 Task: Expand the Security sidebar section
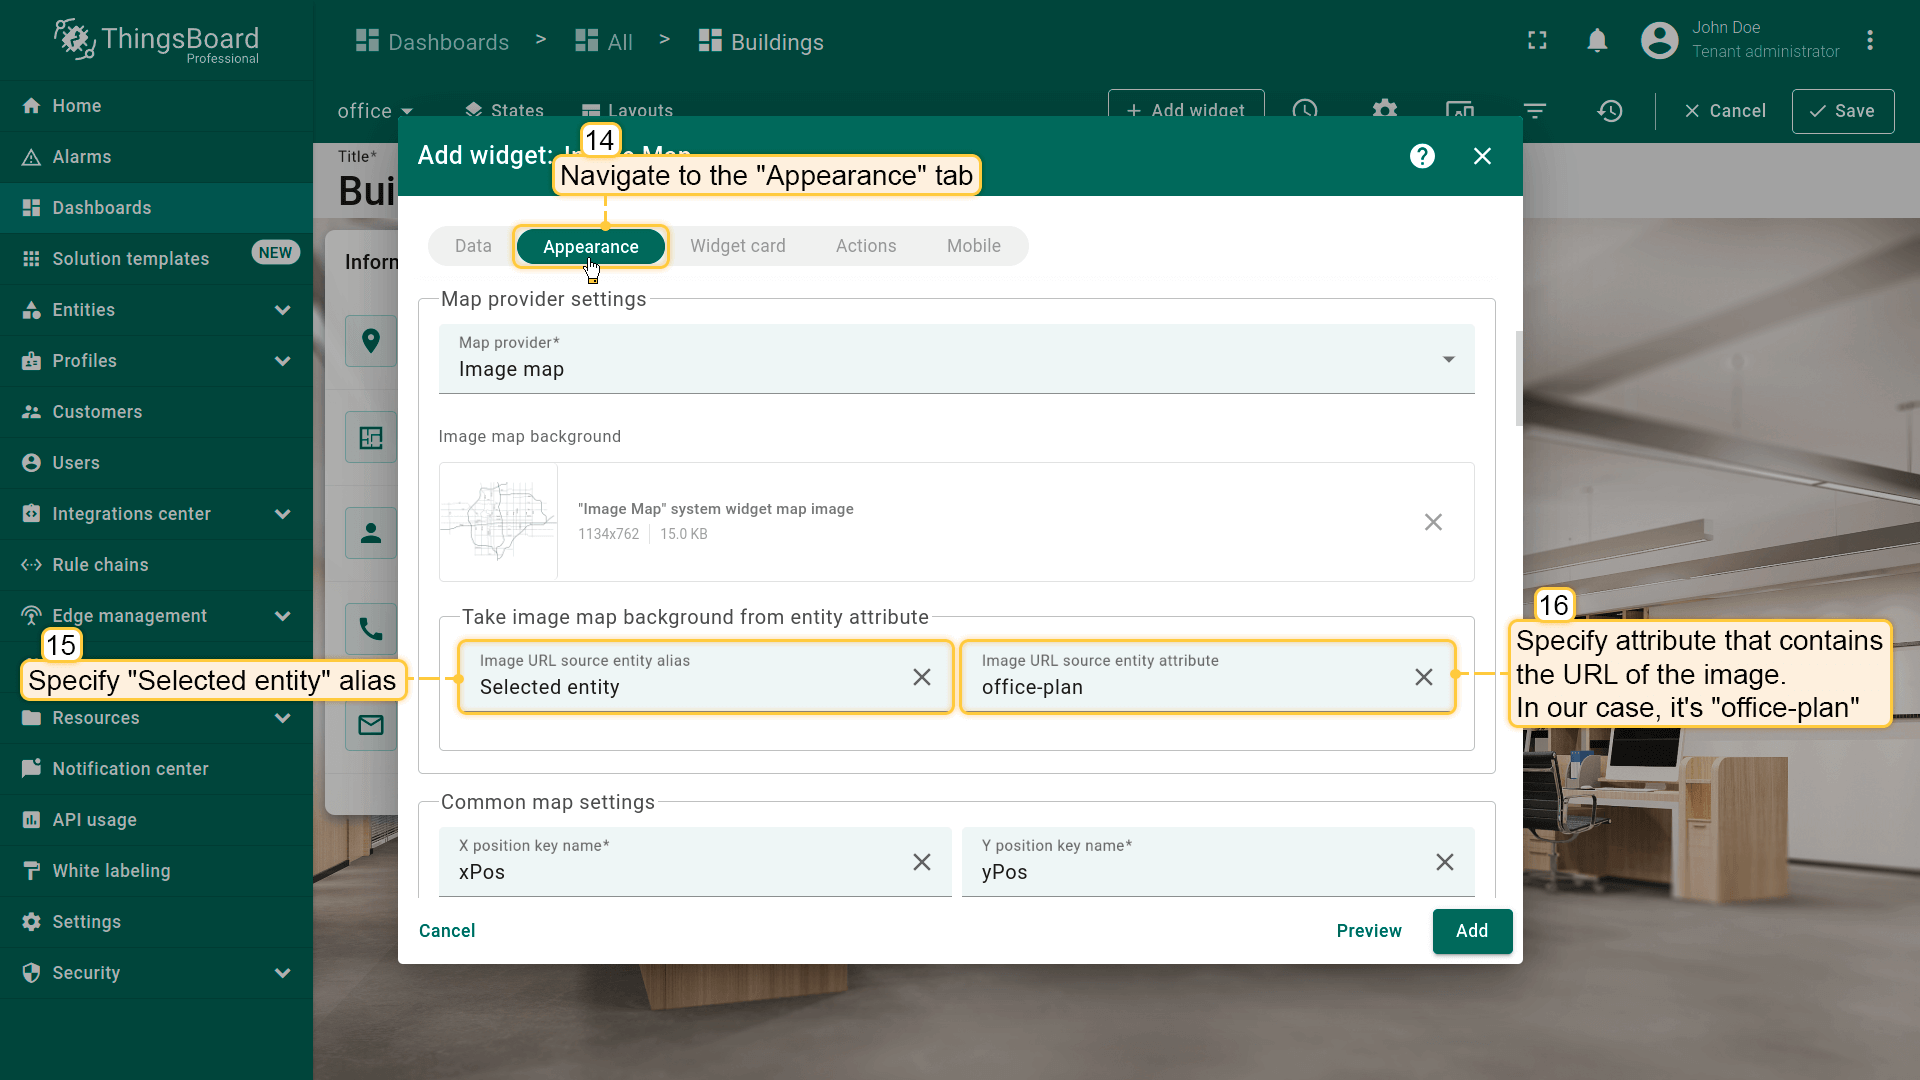coord(282,973)
